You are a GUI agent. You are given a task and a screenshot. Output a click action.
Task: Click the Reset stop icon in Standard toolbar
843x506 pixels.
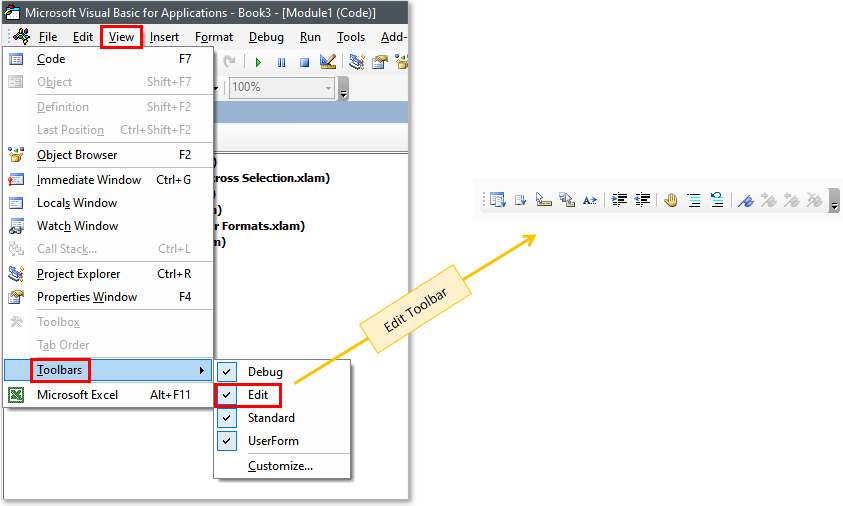pyautogui.click(x=304, y=62)
